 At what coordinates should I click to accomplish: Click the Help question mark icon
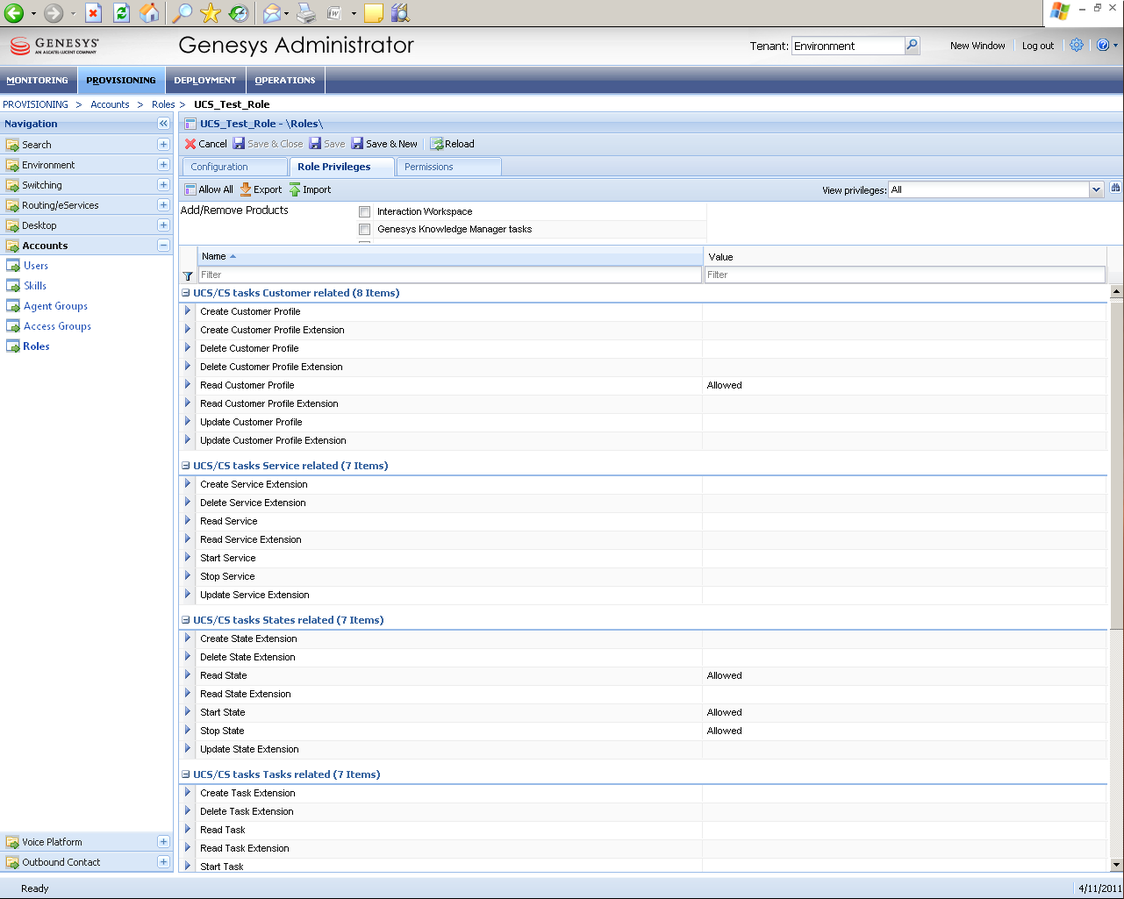(x=1103, y=45)
